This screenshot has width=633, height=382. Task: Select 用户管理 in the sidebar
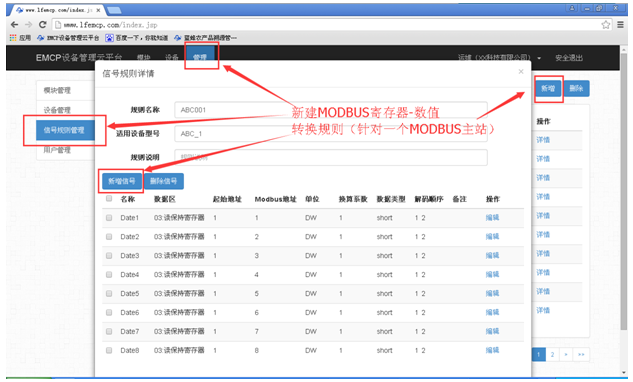tap(65, 150)
